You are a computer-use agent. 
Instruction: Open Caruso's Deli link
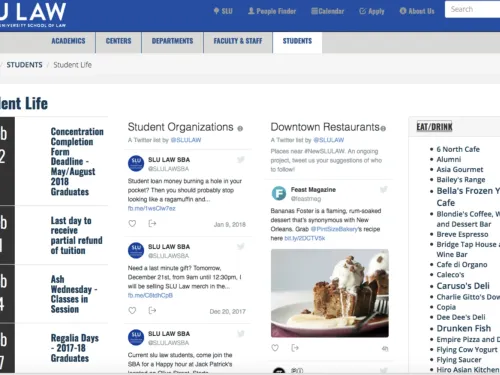pos(463,286)
